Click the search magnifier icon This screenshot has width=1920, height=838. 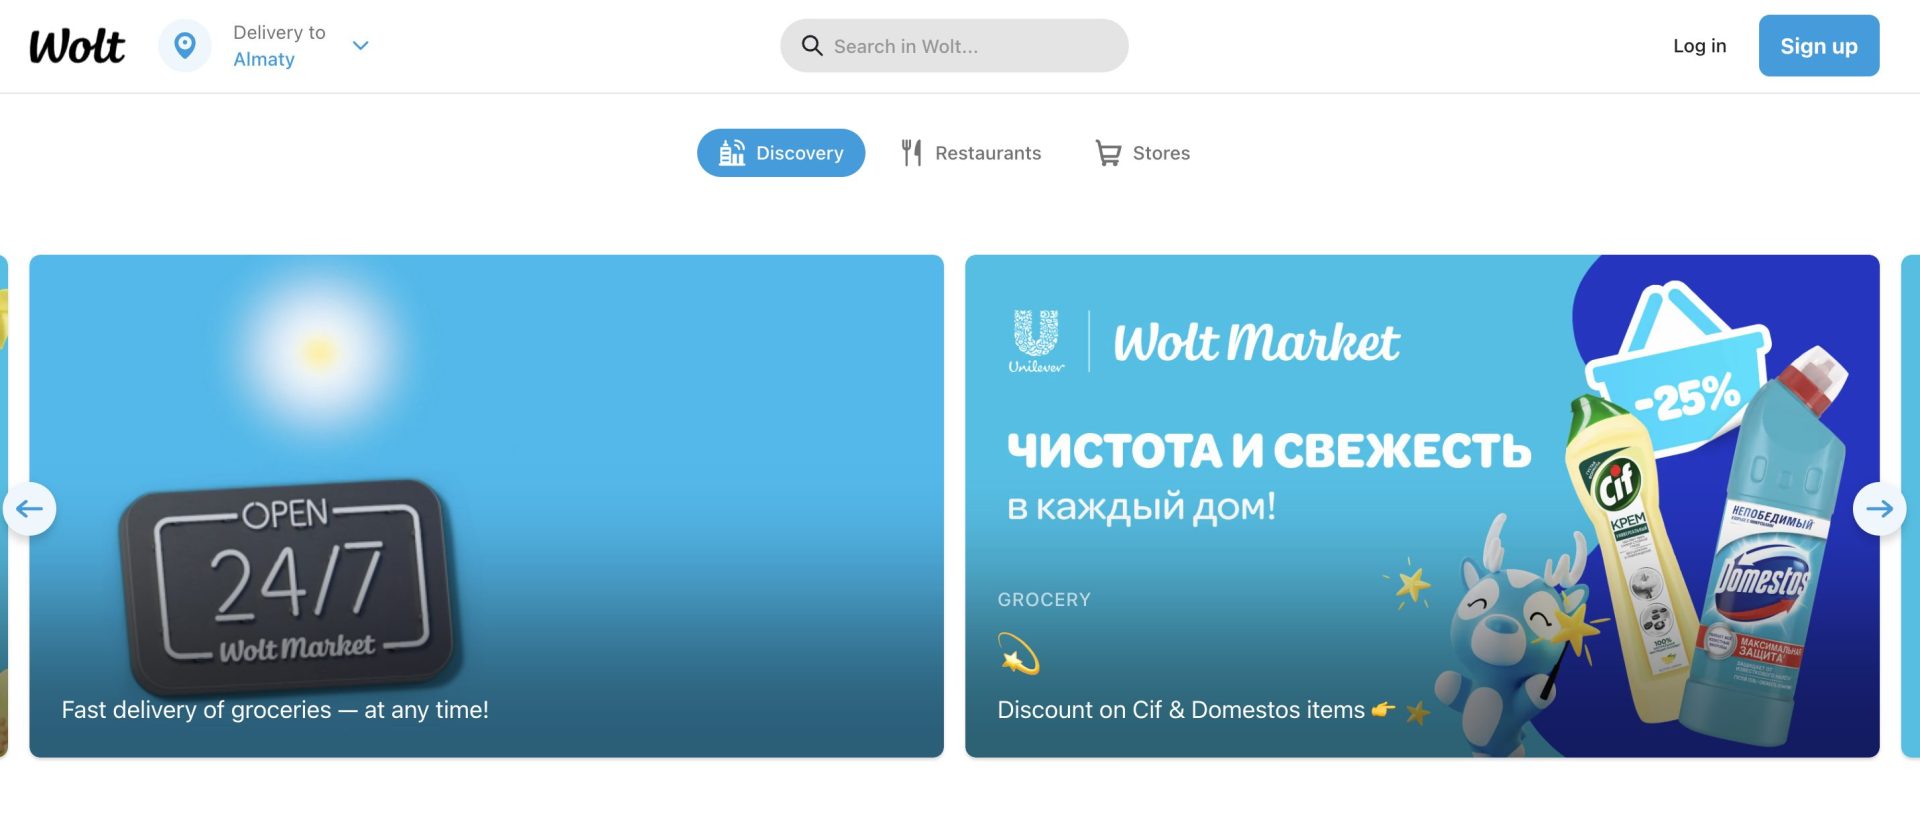812,46
